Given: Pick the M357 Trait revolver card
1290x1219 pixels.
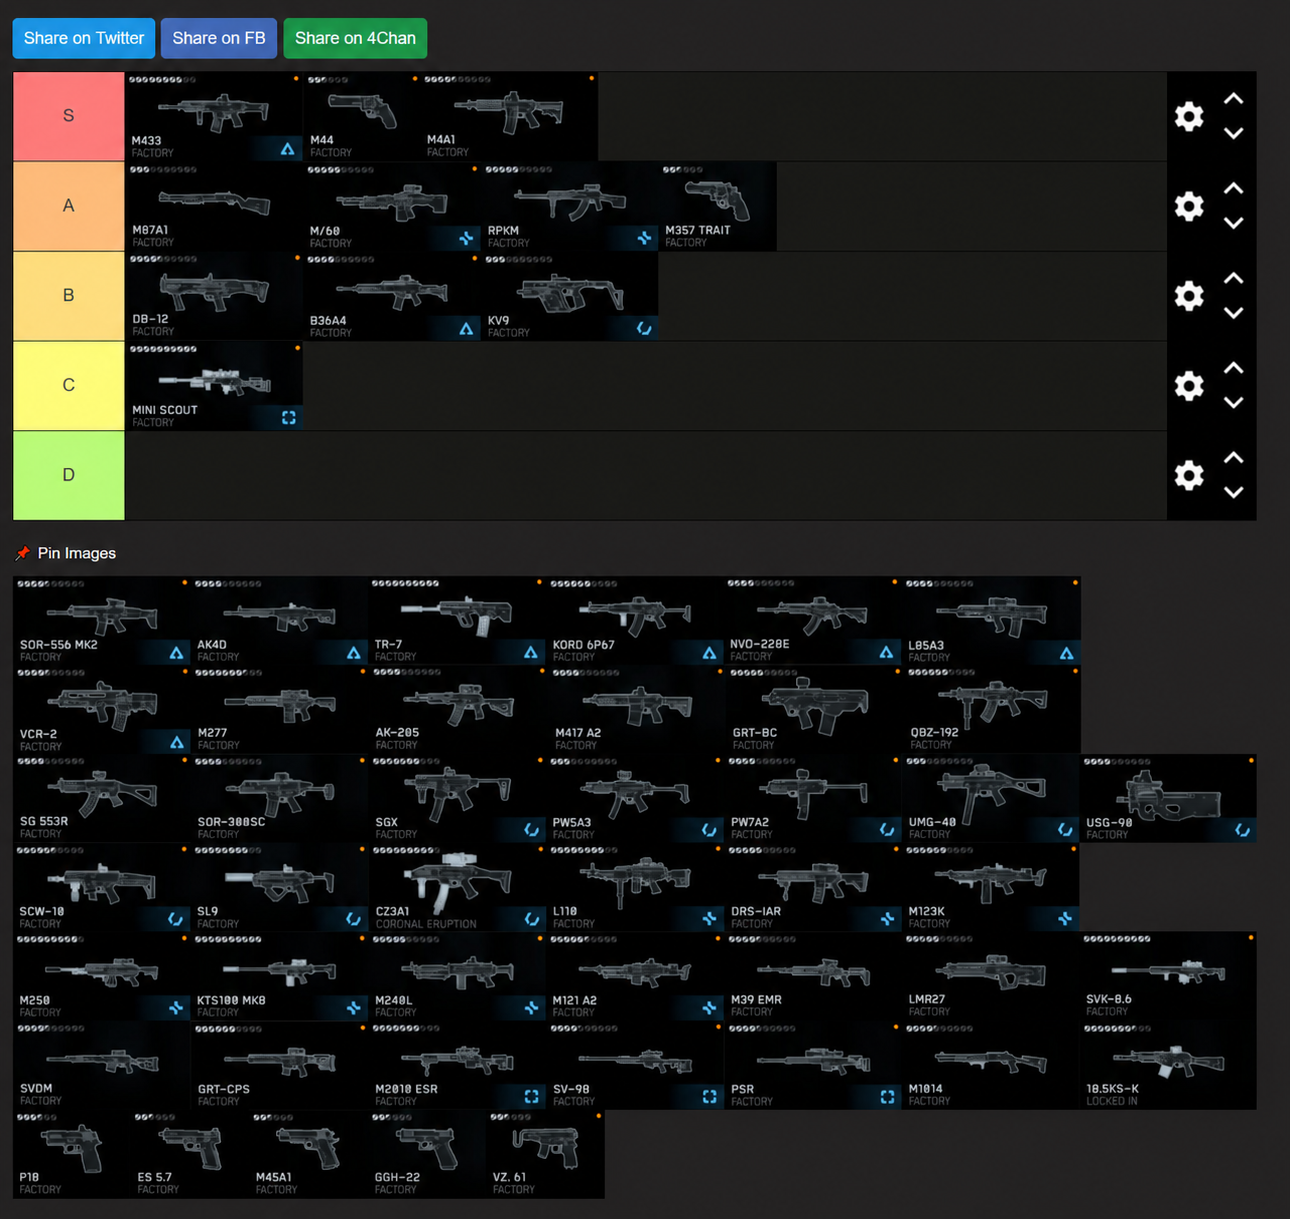Looking at the screenshot, I should 718,206.
